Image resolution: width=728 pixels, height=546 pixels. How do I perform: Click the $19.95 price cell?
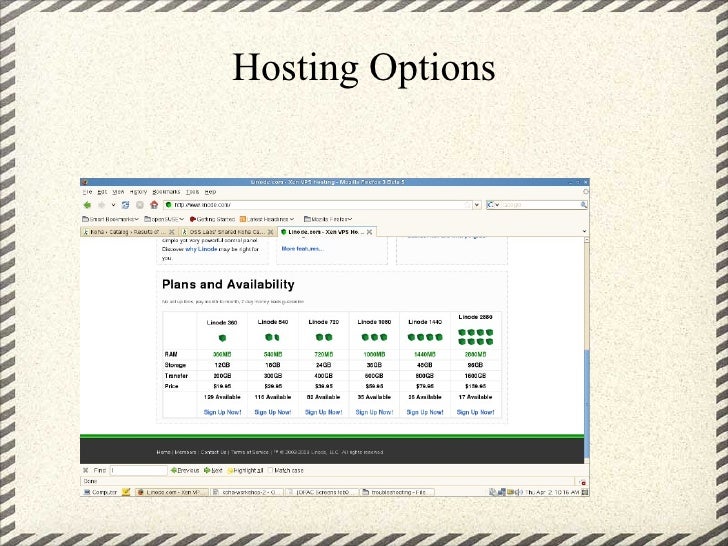(222, 386)
